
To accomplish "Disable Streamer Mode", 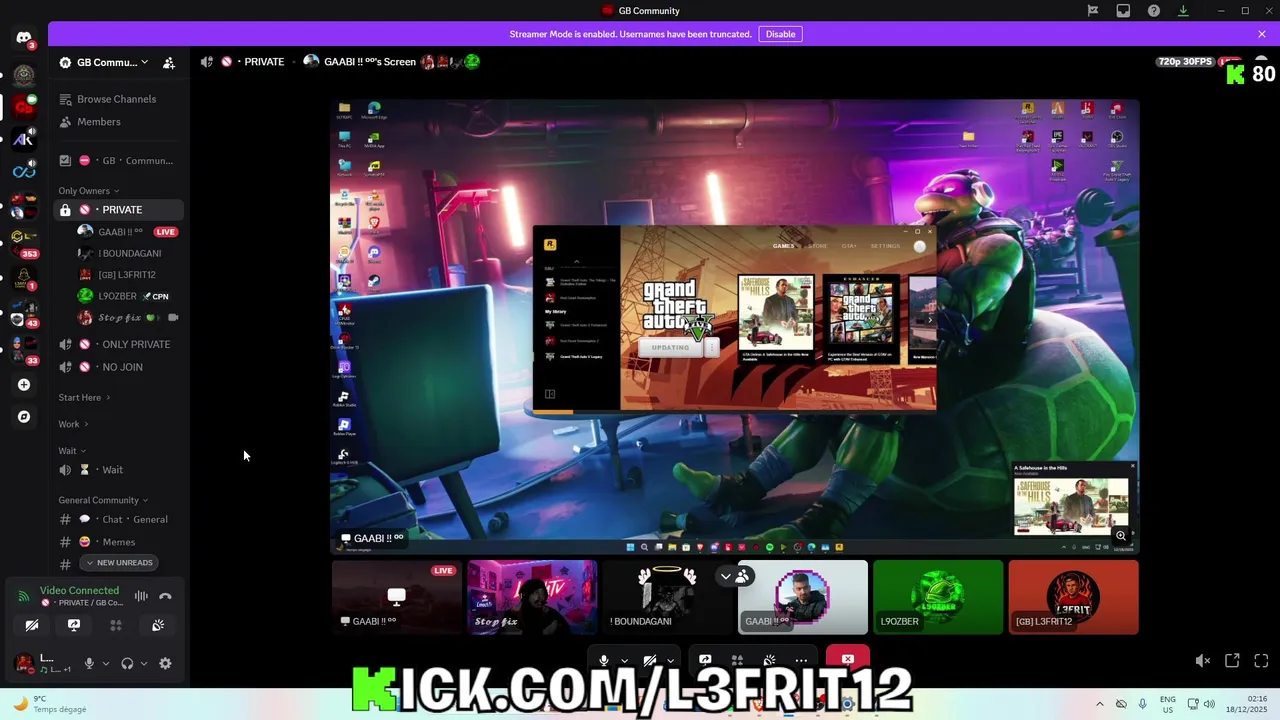I will pos(780,34).
